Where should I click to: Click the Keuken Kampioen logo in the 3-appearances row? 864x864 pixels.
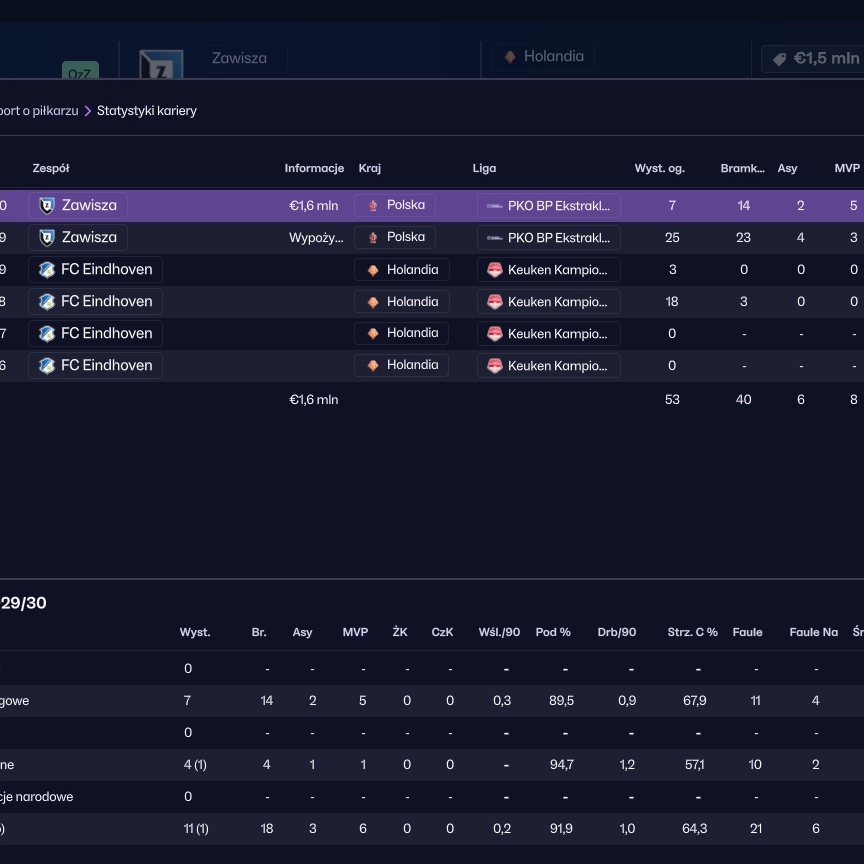[495, 270]
